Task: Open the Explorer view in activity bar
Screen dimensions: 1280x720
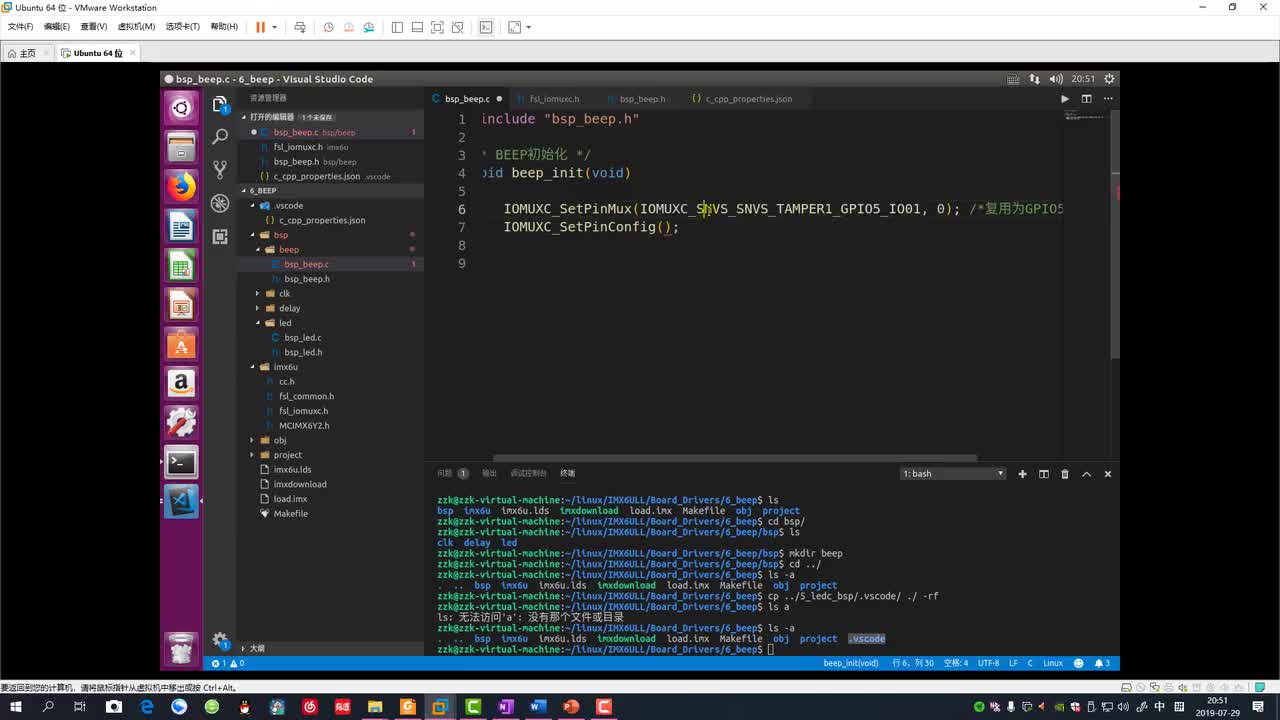Action: [x=220, y=104]
